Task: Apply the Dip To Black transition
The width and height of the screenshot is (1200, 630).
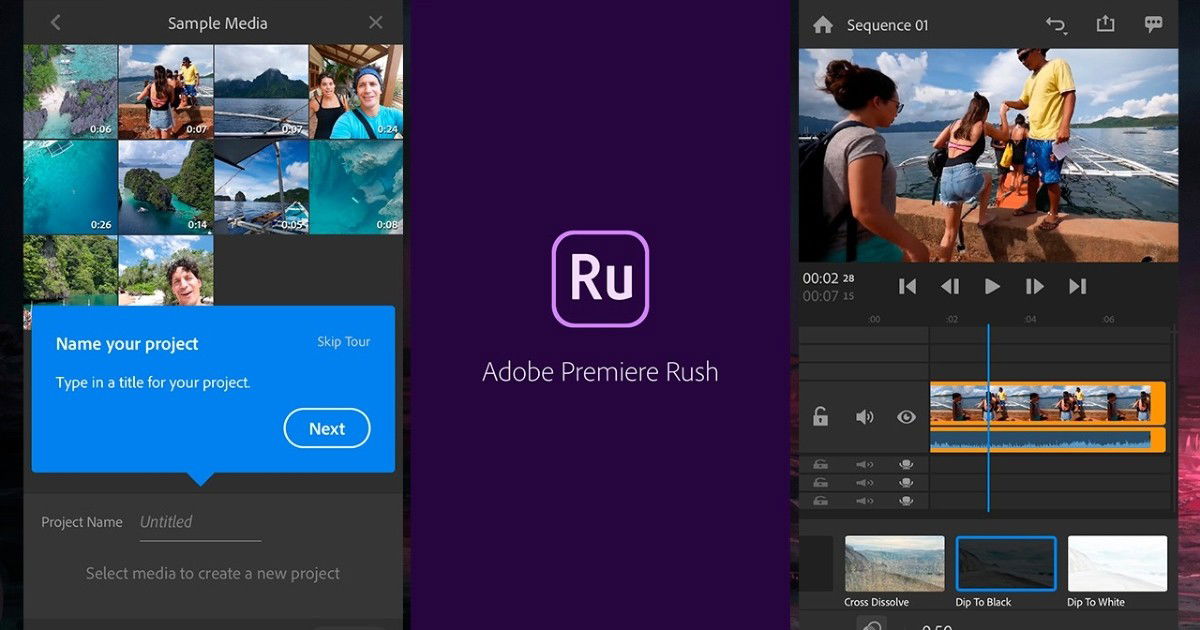Action: [x=1006, y=572]
